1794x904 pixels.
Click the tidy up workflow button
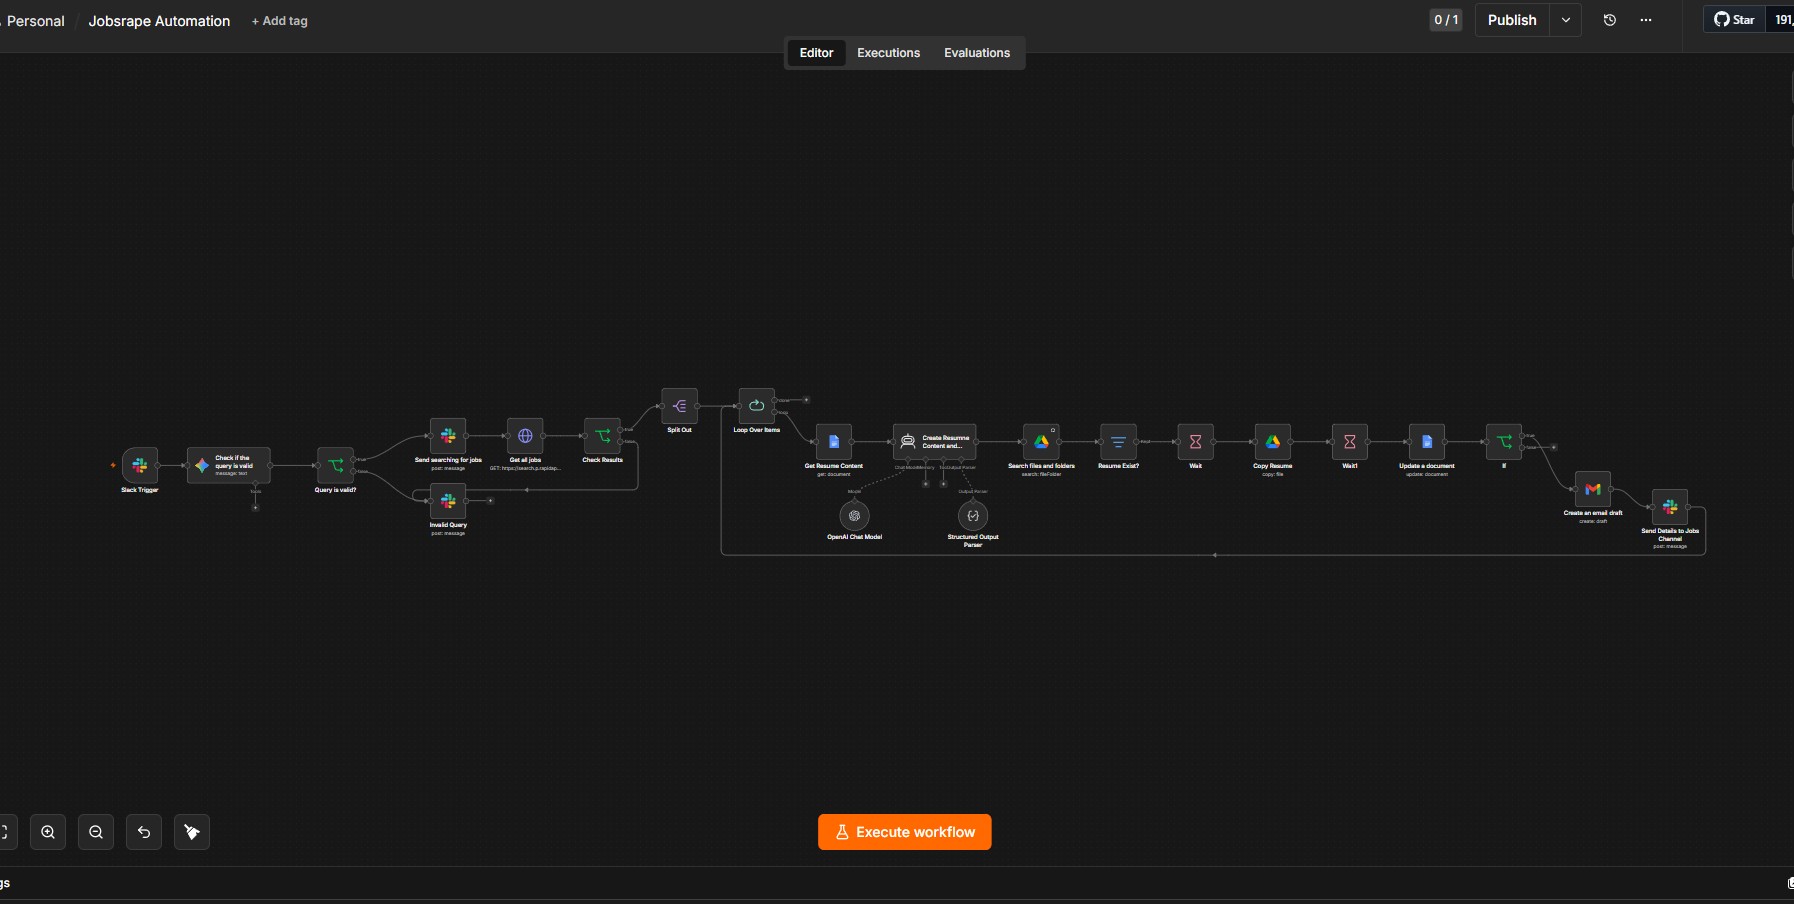(192, 832)
